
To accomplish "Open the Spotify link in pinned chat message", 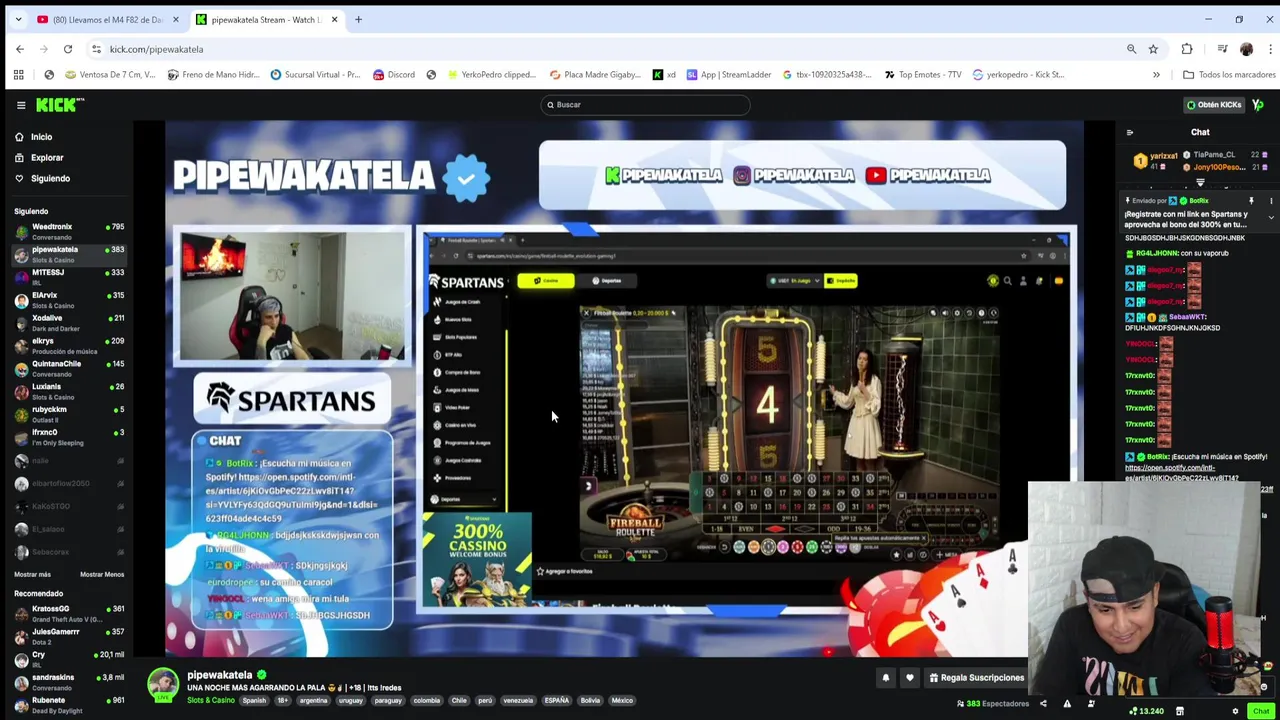I will coord(1170,472).
